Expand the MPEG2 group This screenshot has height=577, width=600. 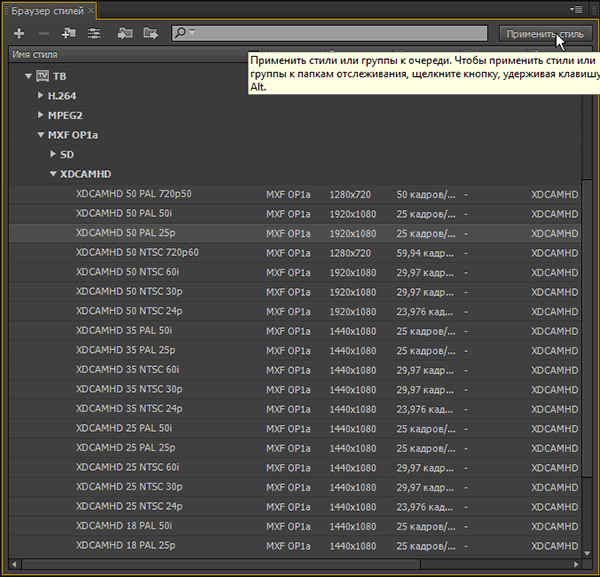click(40, 115)
